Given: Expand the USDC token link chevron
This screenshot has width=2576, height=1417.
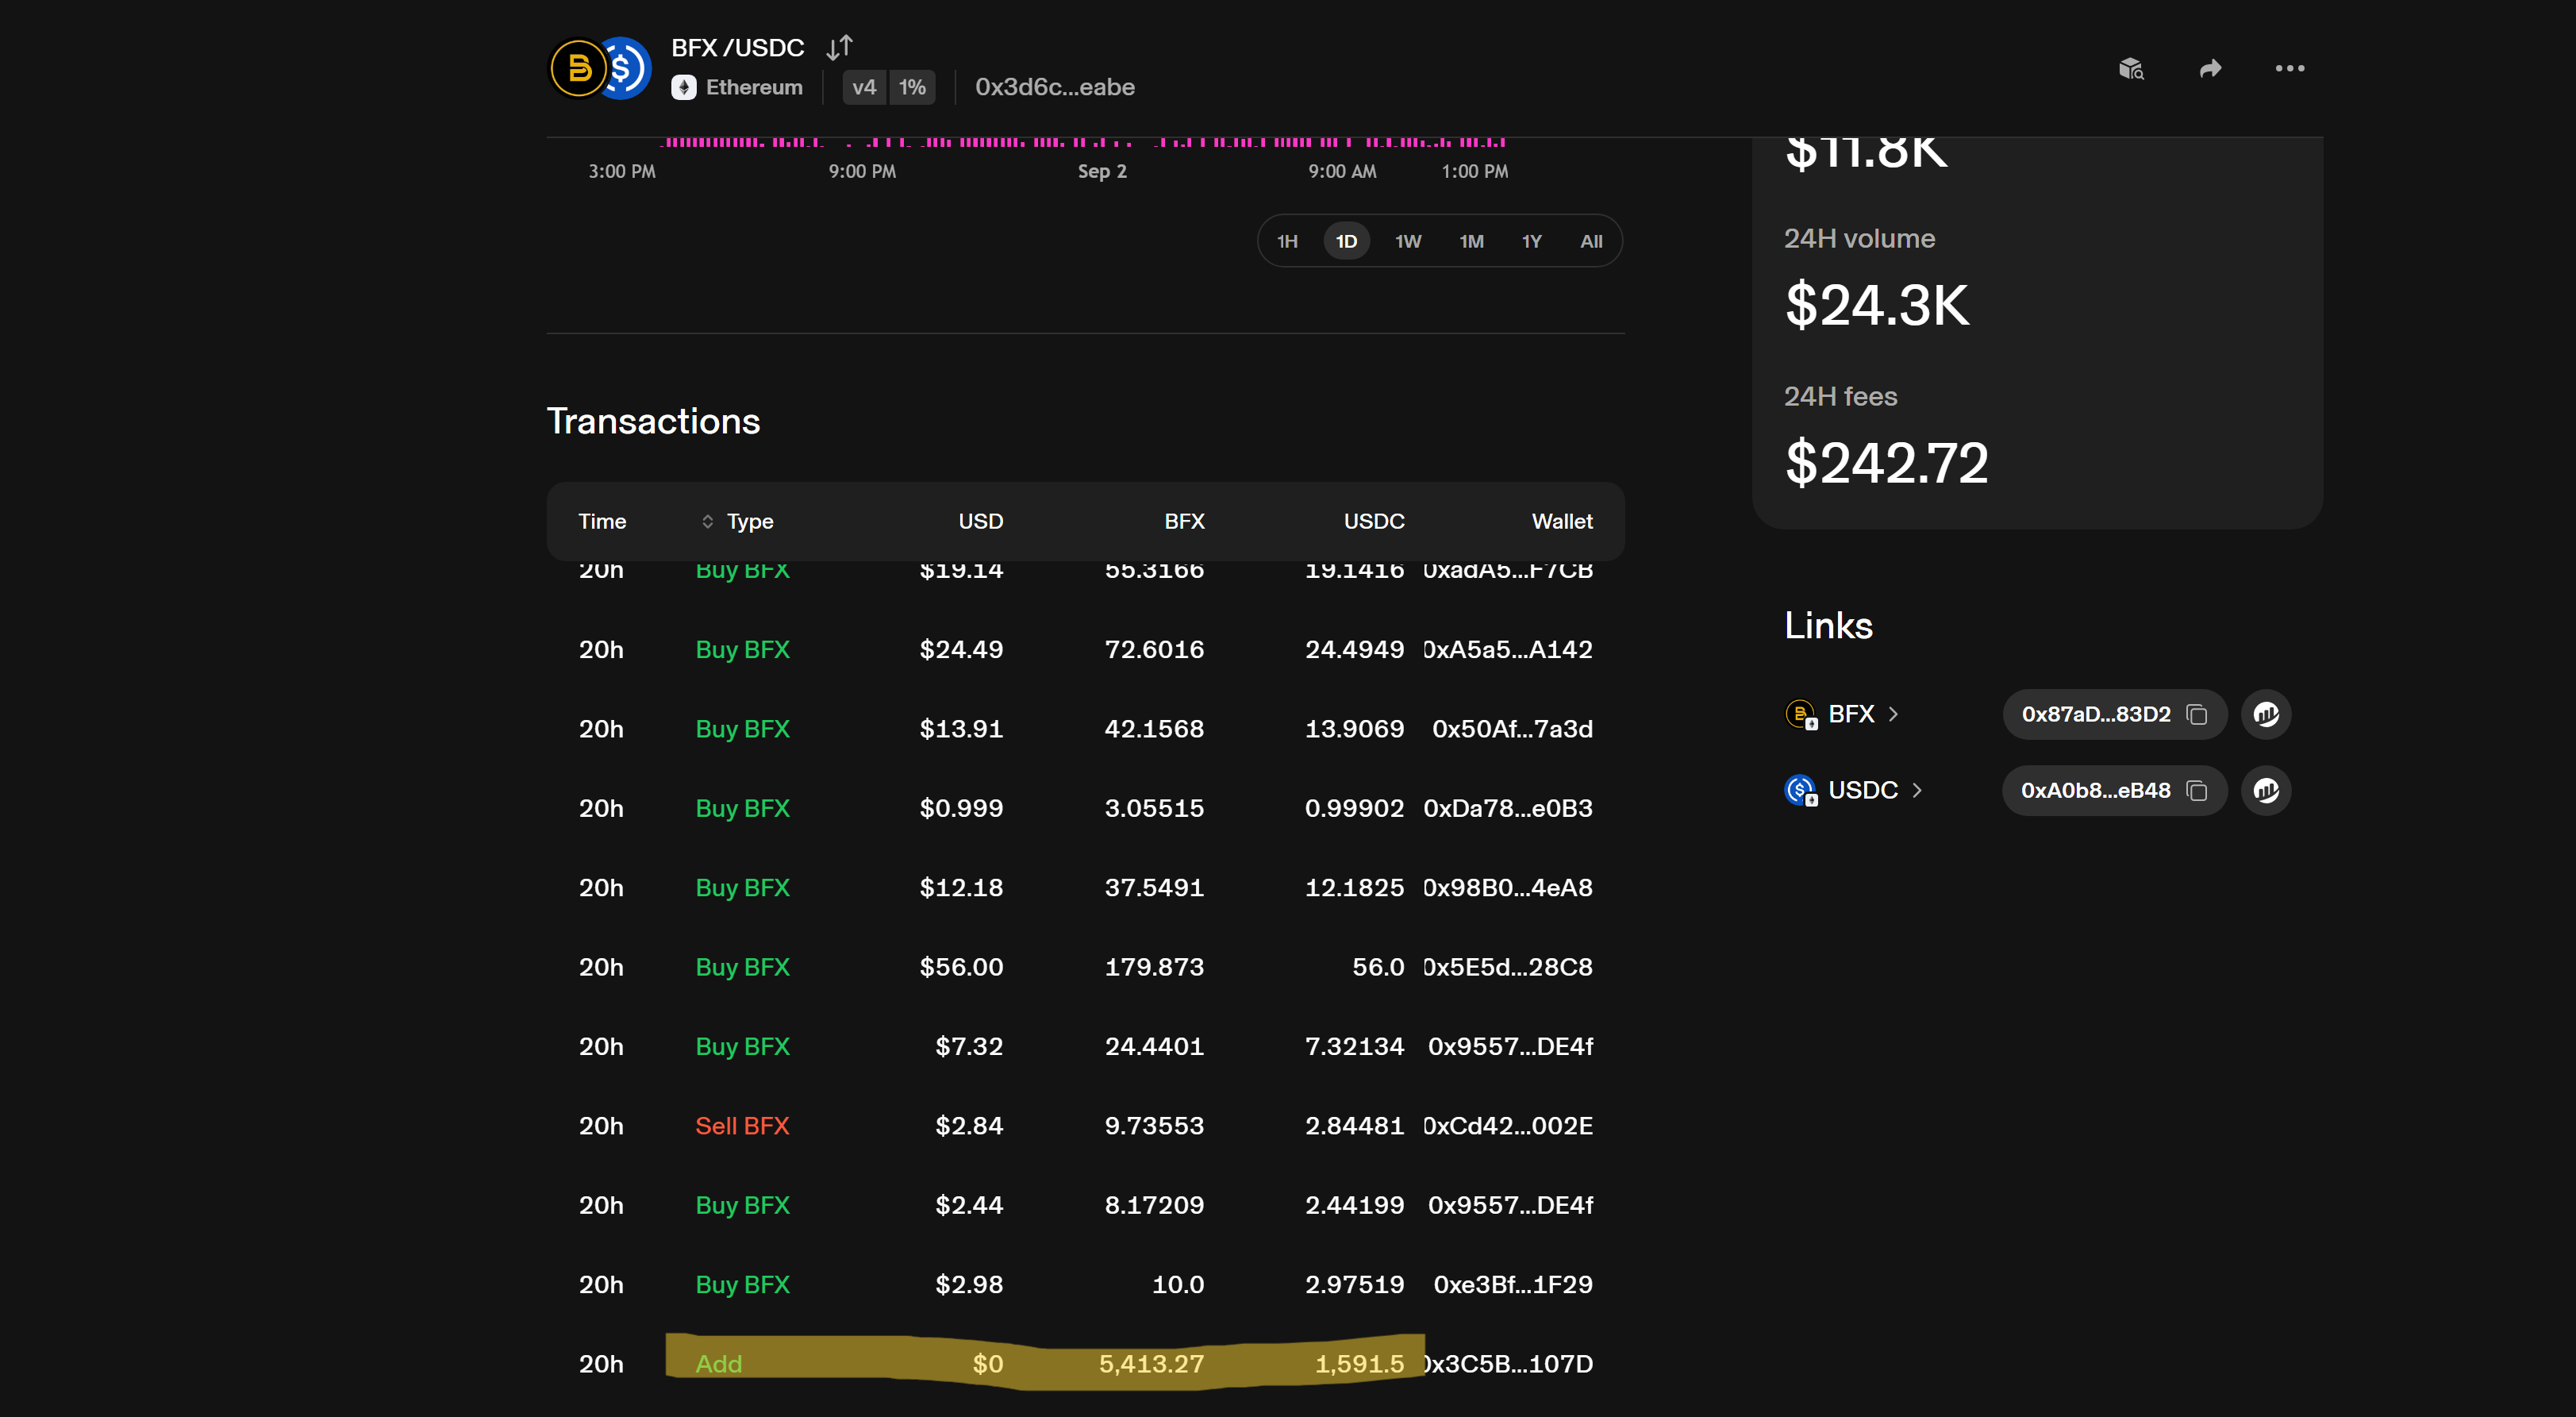Looking at the screenshot, I should [1917, 790].
